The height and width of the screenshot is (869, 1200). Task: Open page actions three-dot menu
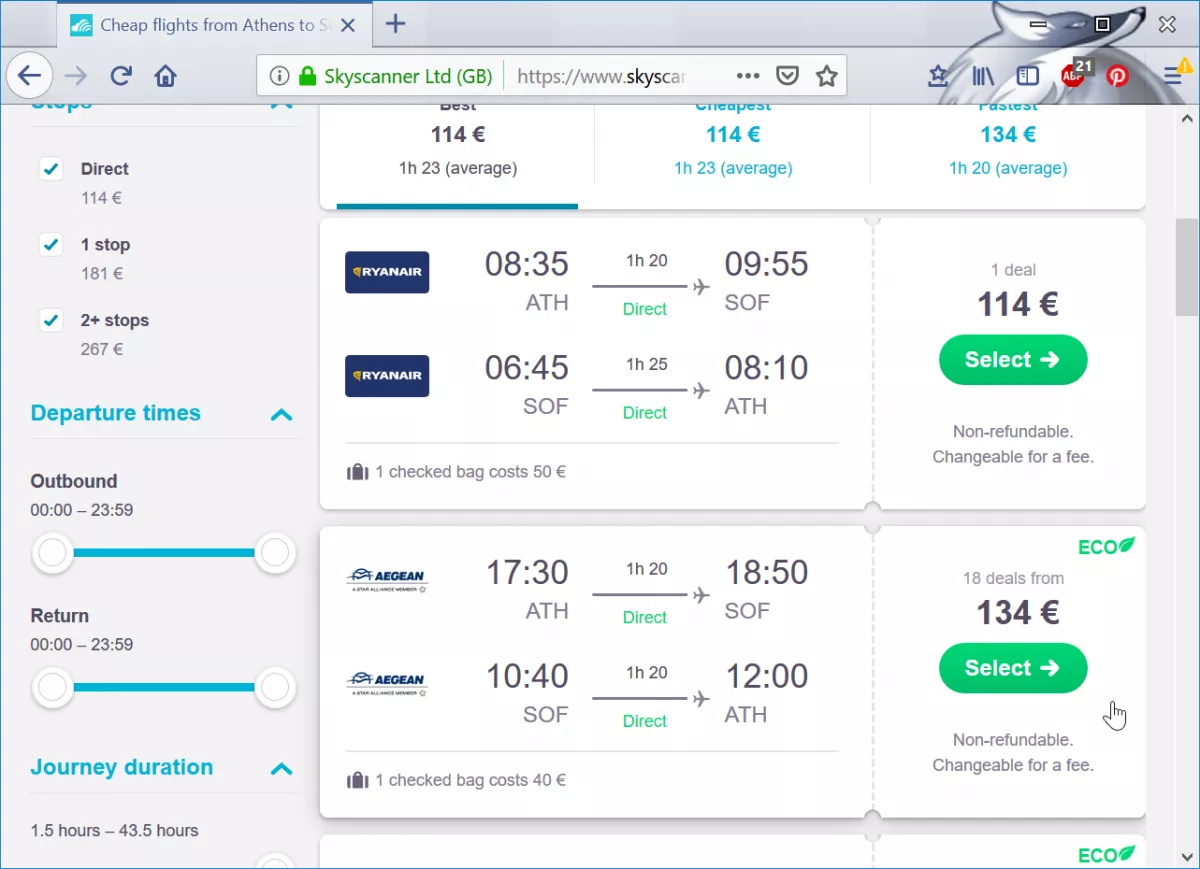click(x=748, y=76)
